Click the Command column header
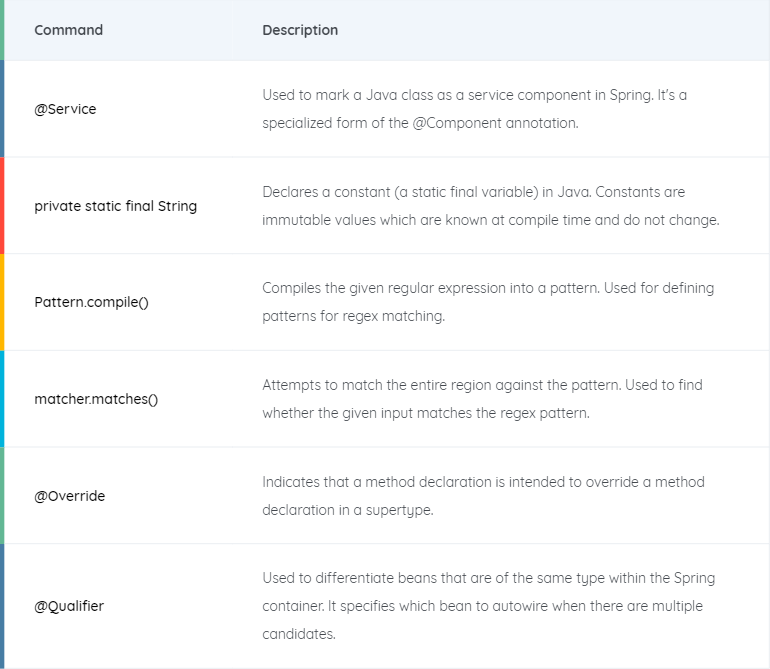The image size is (770, 669). (68, 30)
